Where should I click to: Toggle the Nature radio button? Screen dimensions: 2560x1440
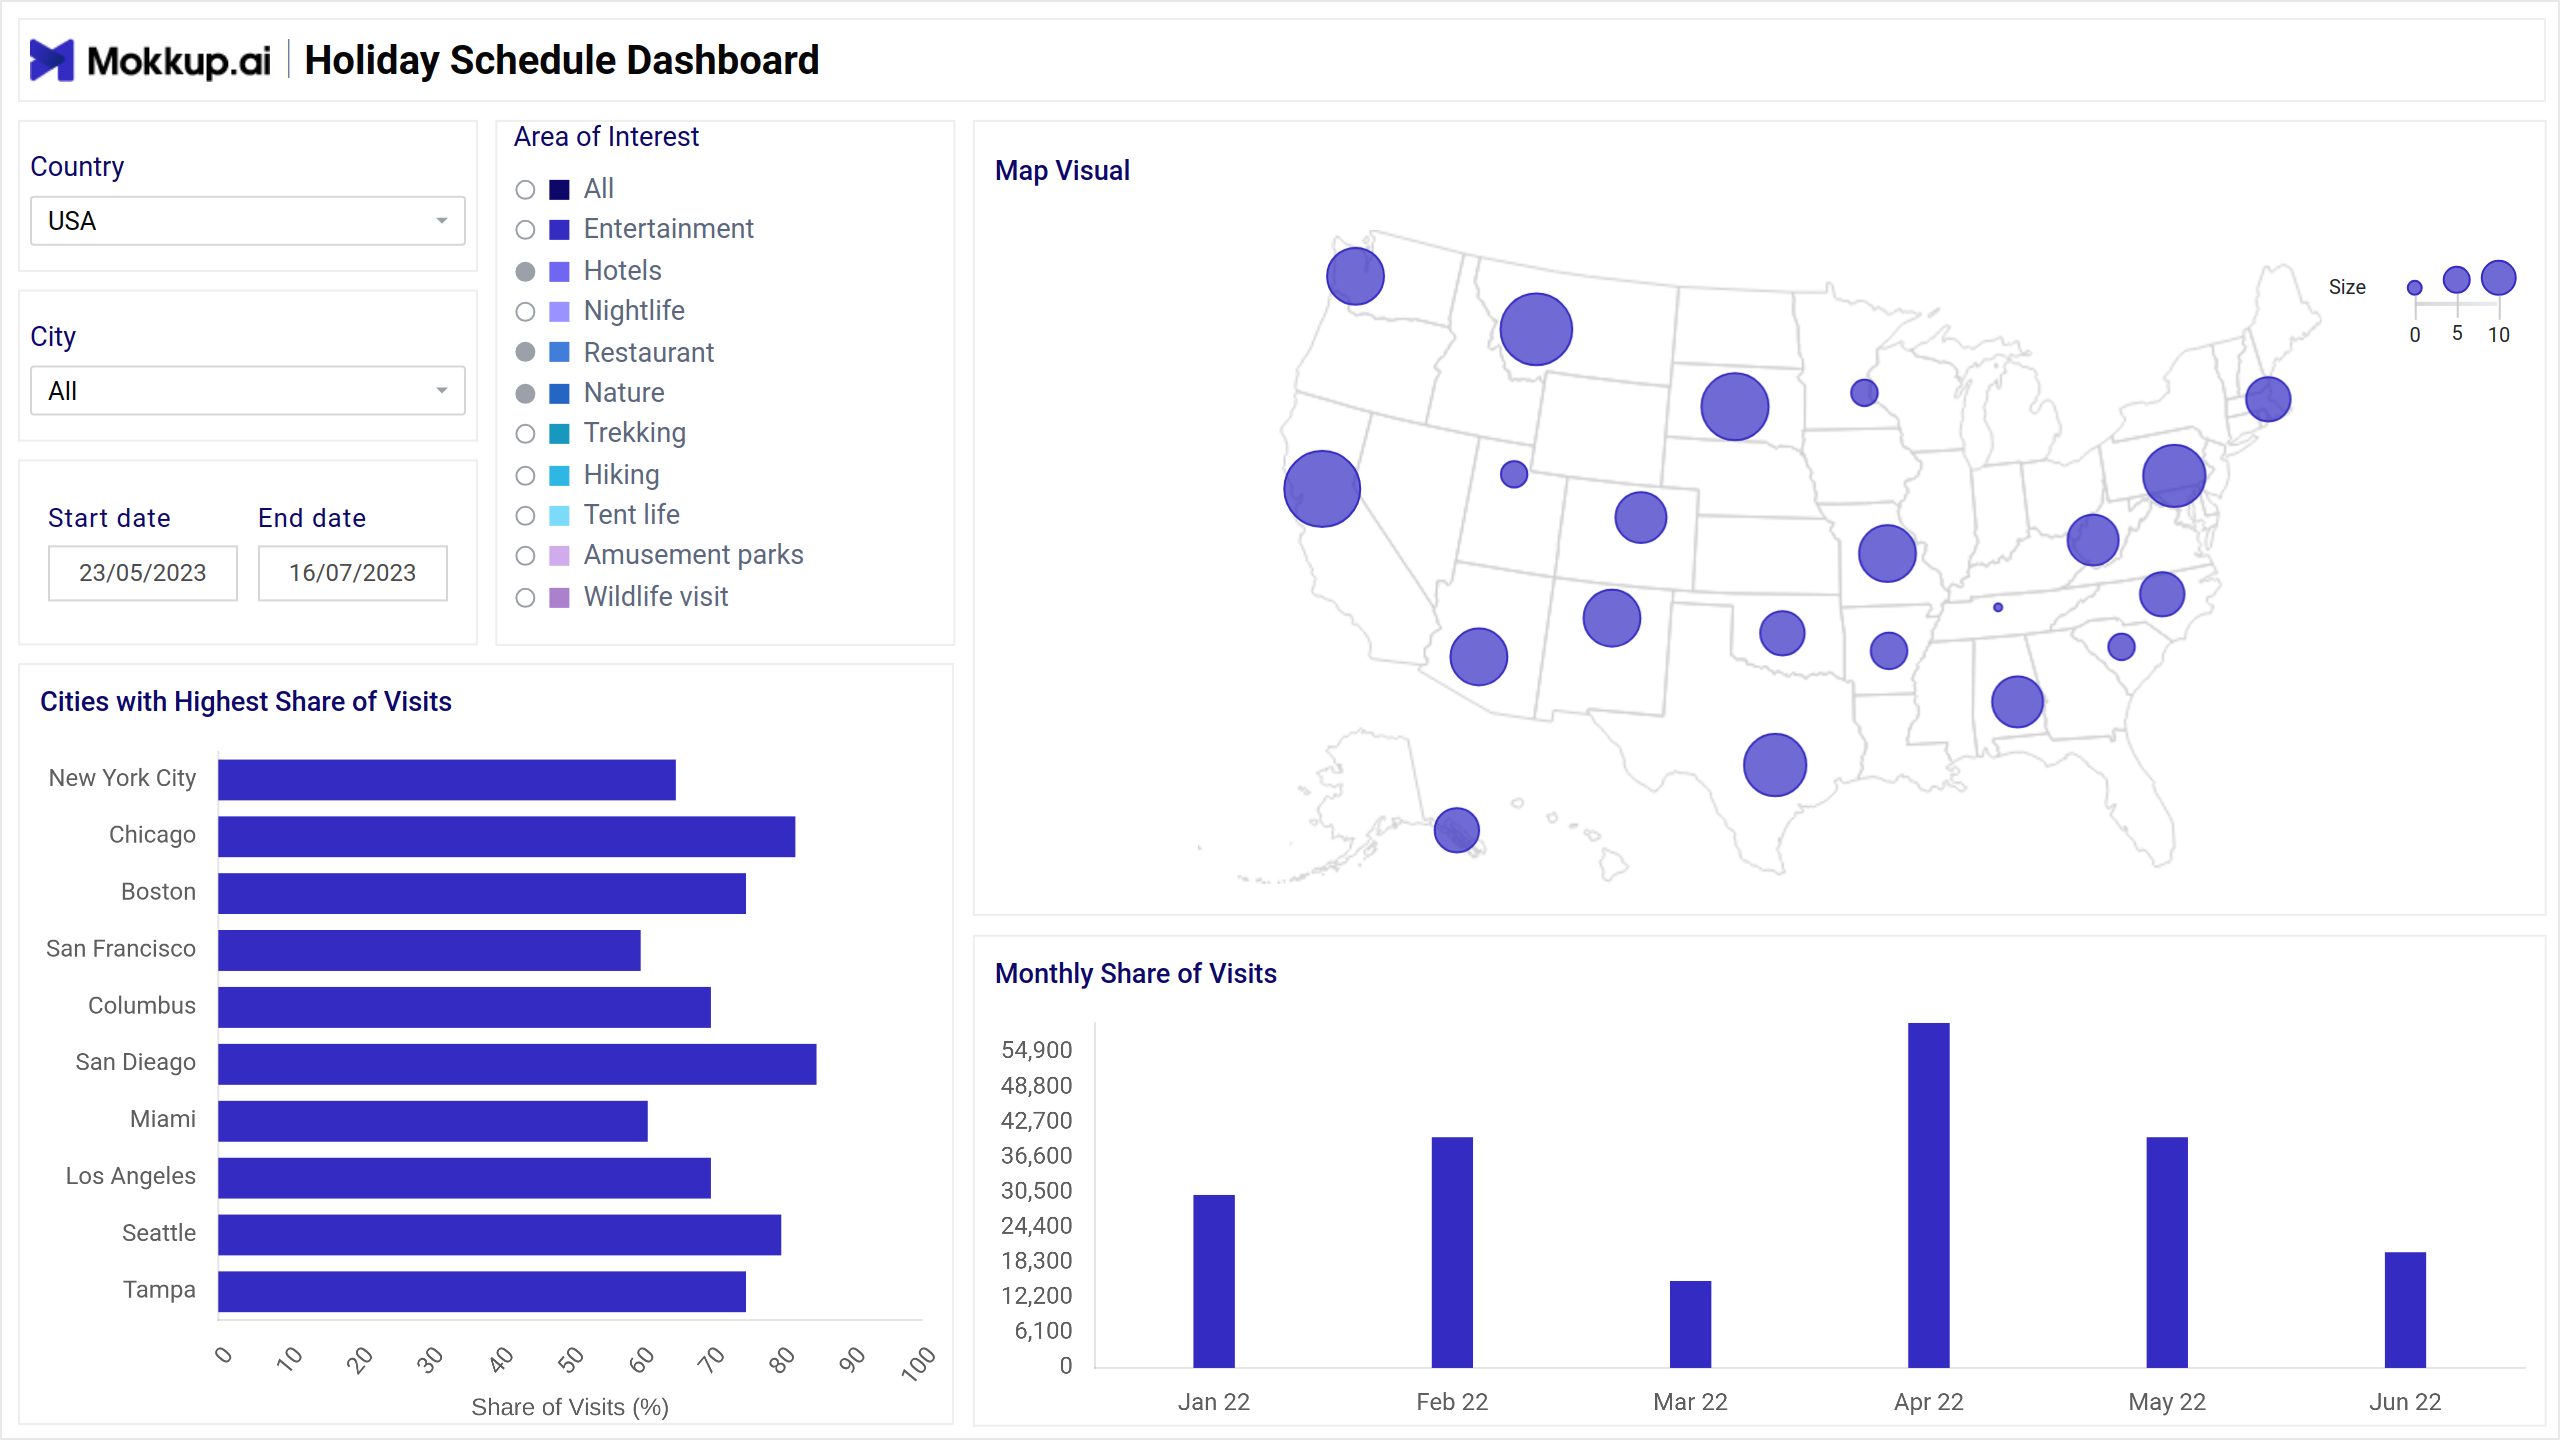(x=525, y=394)
